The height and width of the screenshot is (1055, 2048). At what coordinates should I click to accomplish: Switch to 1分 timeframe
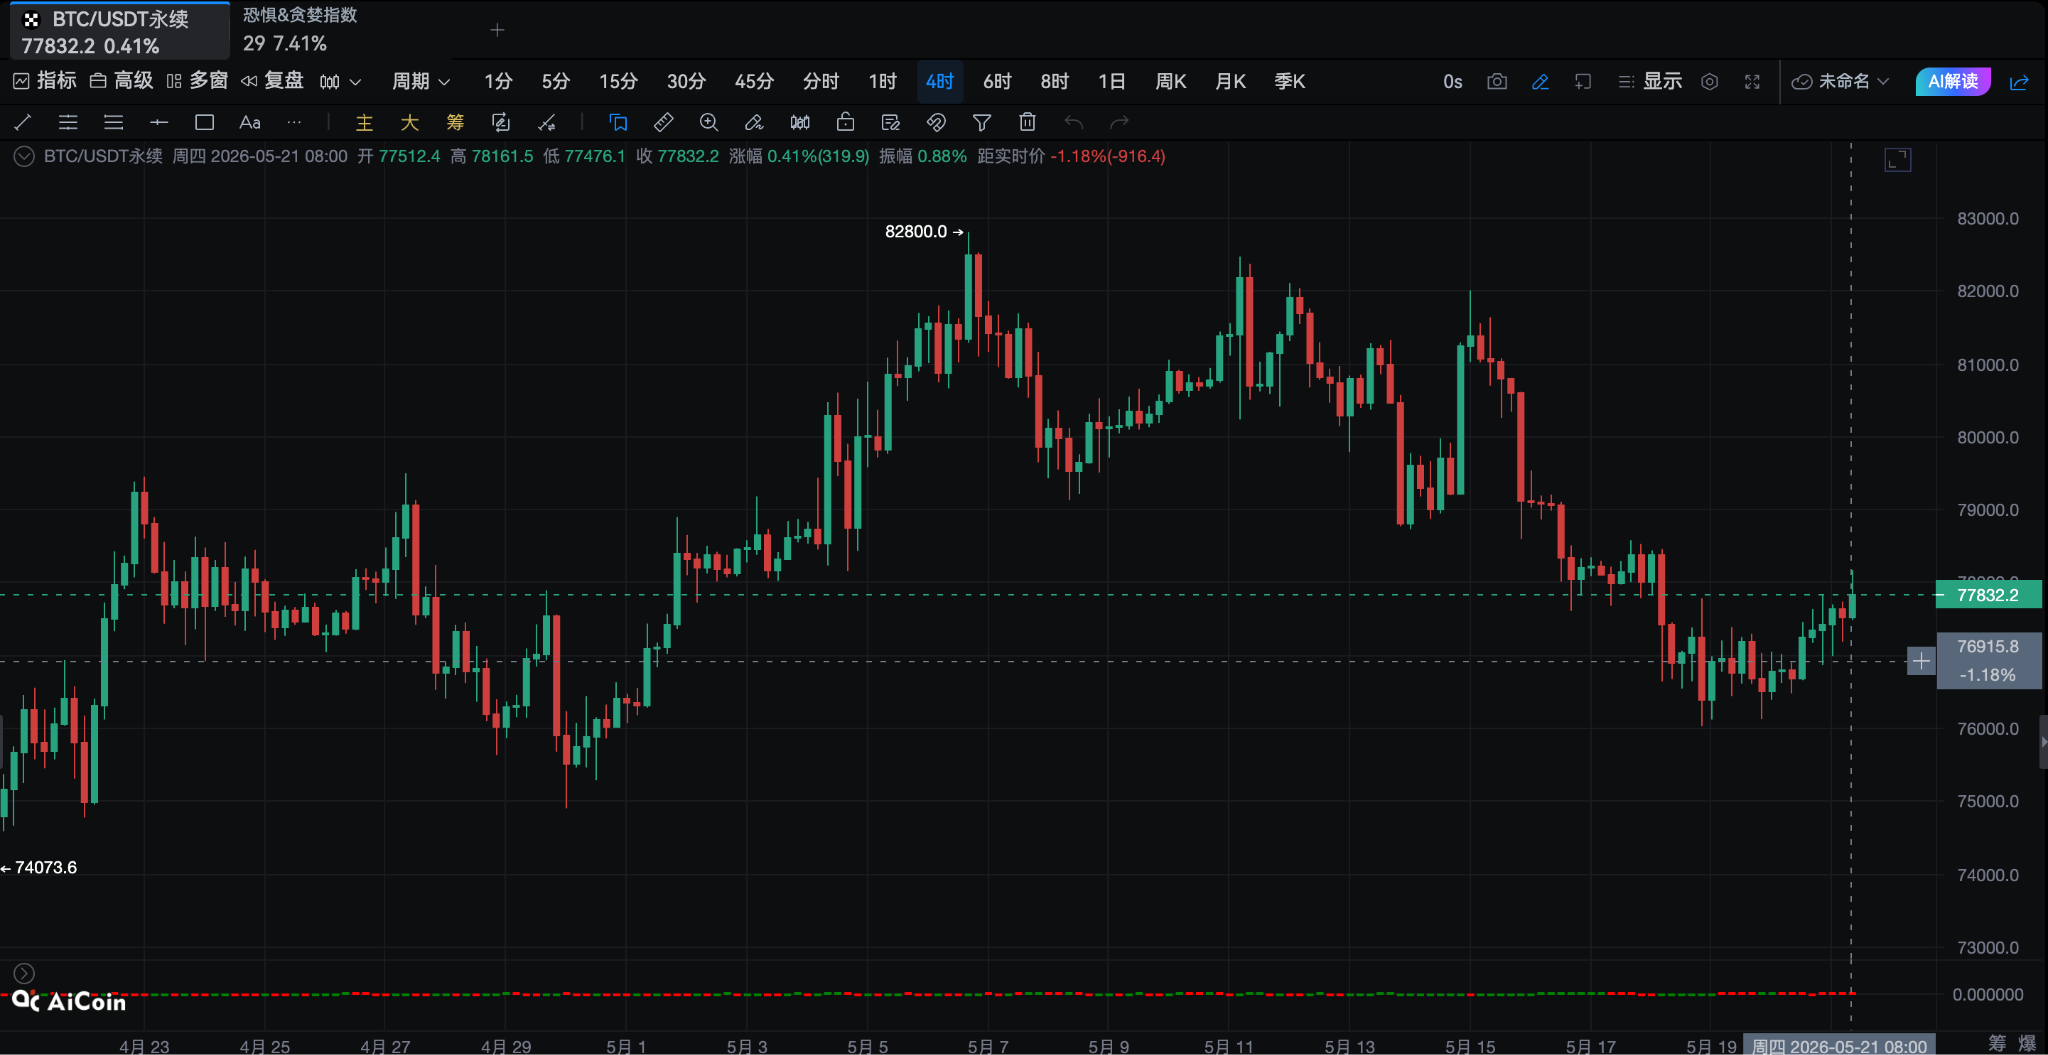[x=498, y=81]
